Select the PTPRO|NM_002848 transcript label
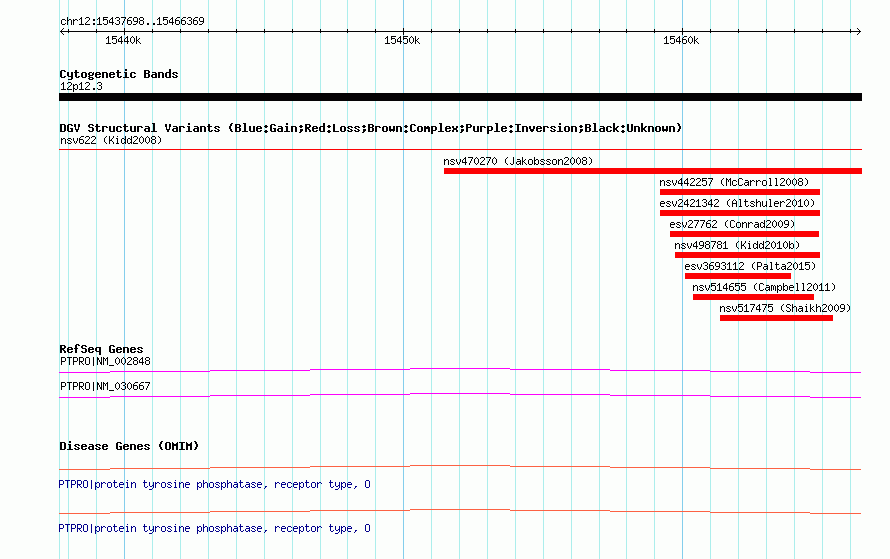 (105, 362)
